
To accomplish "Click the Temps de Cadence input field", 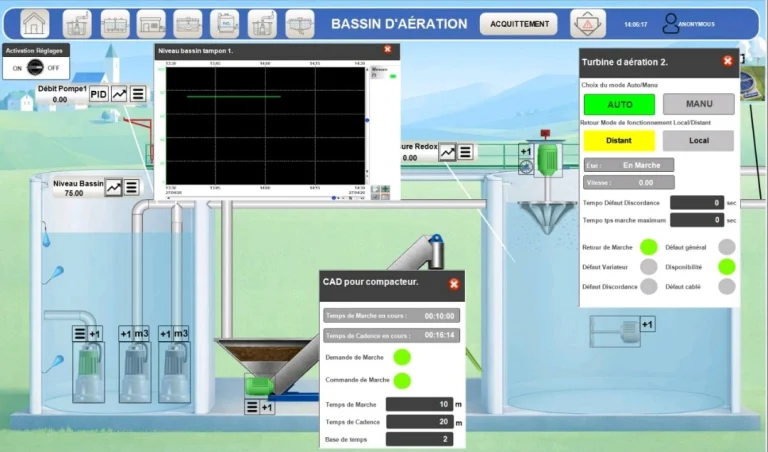I will [x=419, y=422].
